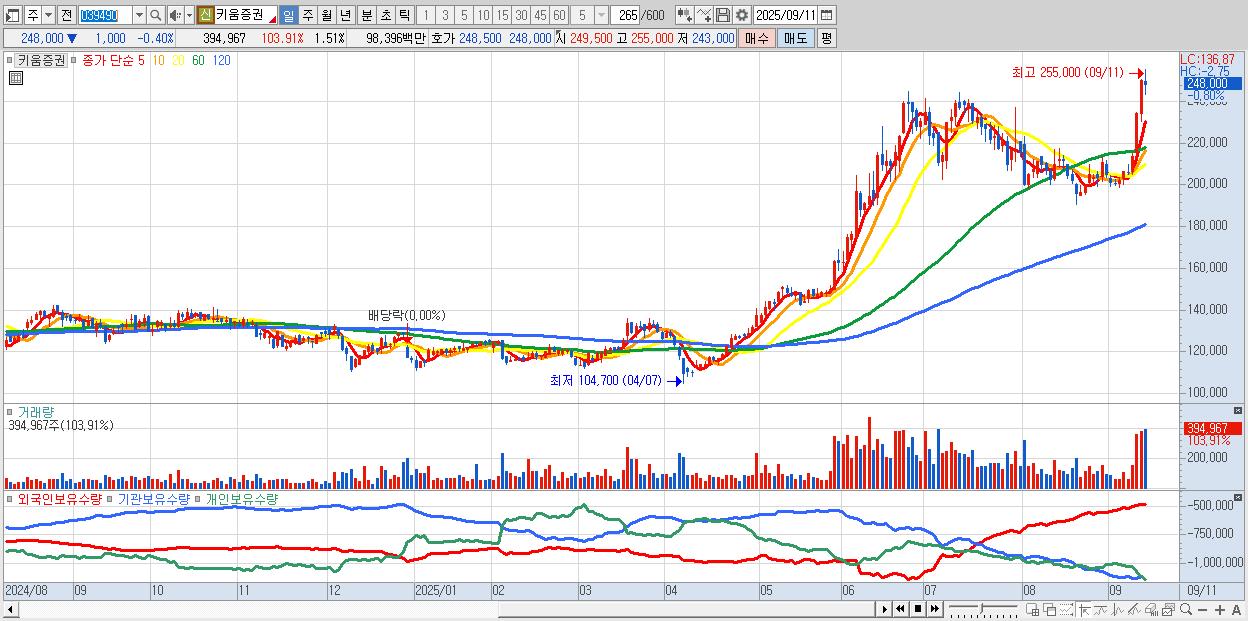
Task: Save chart with the floppy disk icon
Action: 723,15
